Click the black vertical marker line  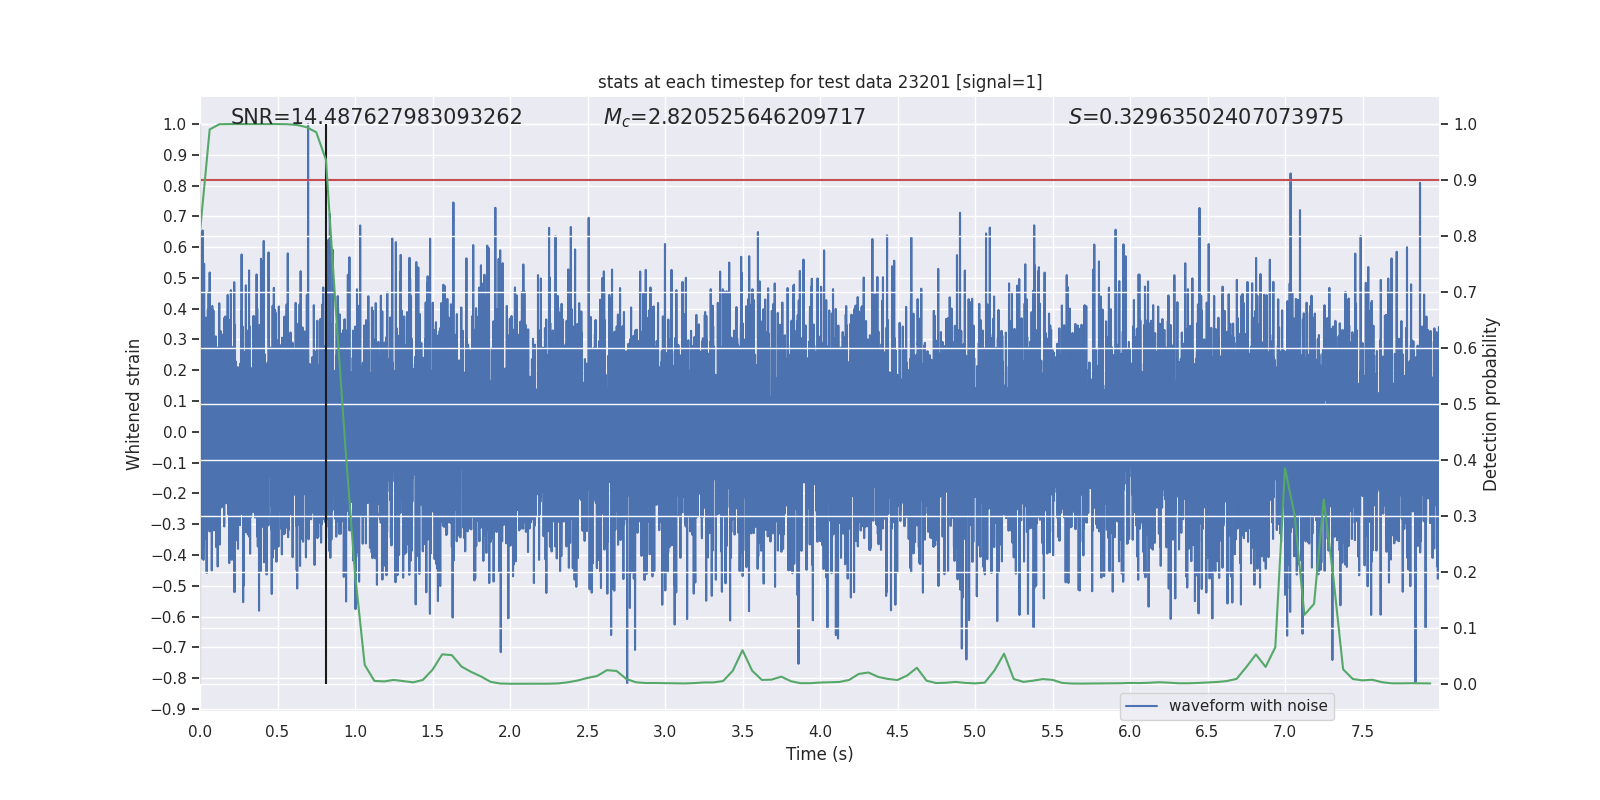[326, 400]
